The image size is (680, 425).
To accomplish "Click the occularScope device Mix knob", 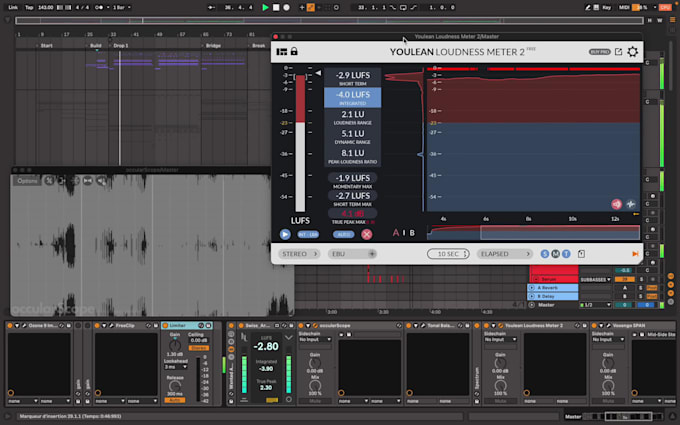I will pos(315,386).
